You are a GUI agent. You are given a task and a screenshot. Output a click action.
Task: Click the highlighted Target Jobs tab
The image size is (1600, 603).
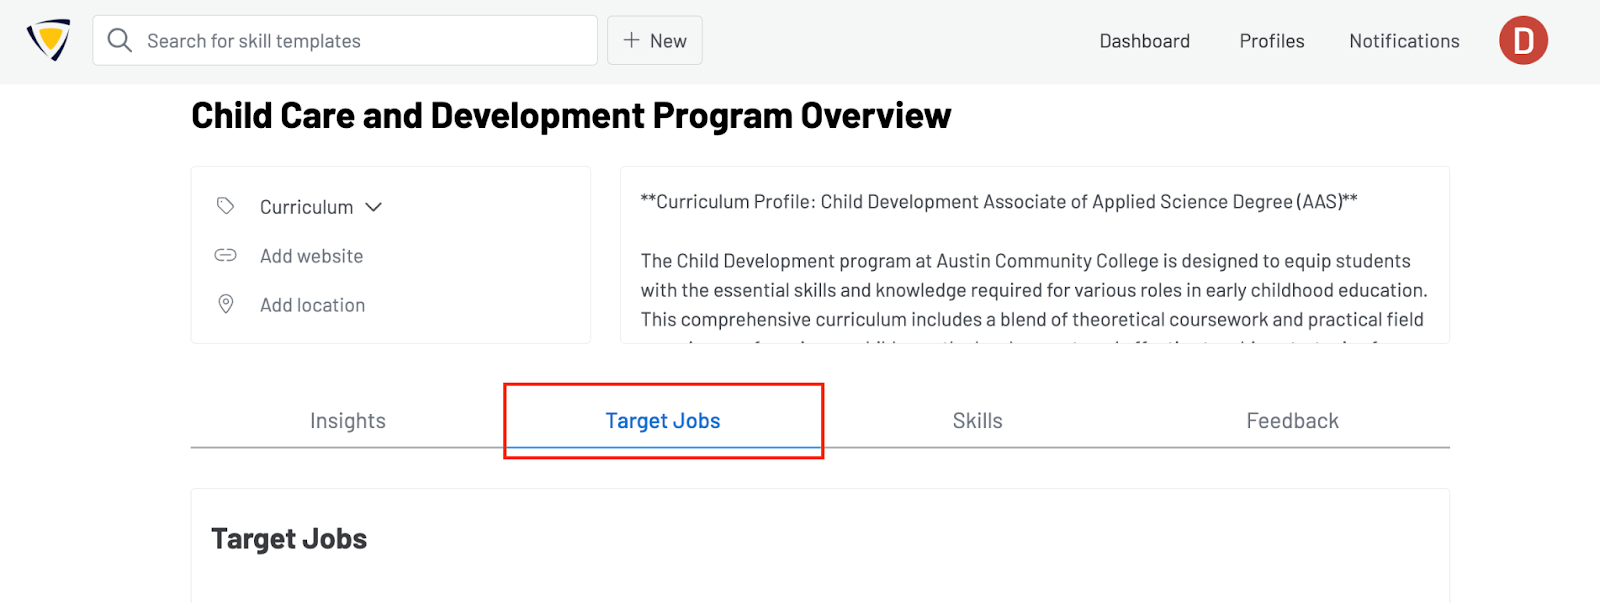click(x=662, y=420)
